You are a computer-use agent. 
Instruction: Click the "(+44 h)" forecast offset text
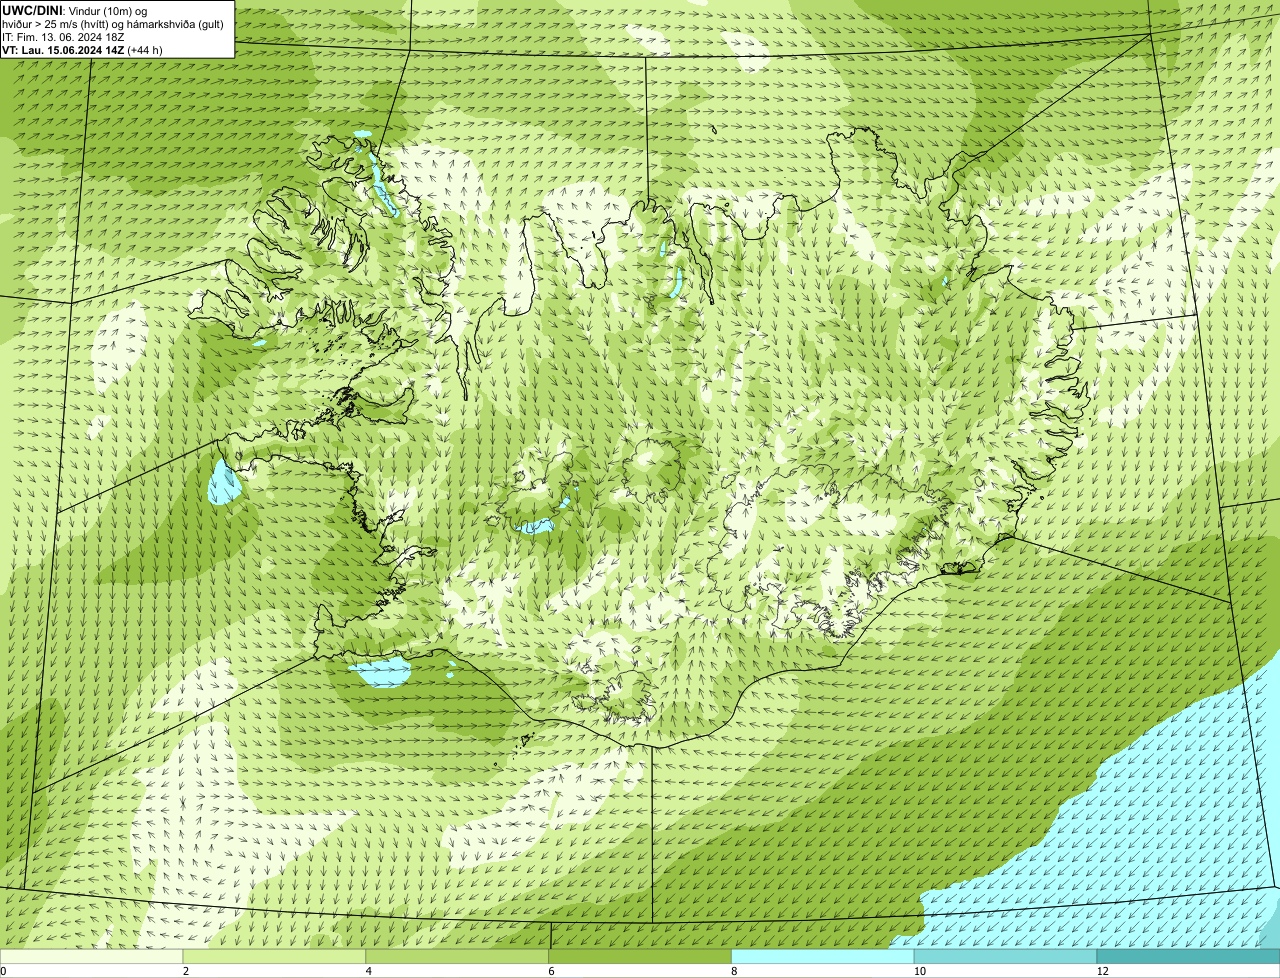[145, 49]
